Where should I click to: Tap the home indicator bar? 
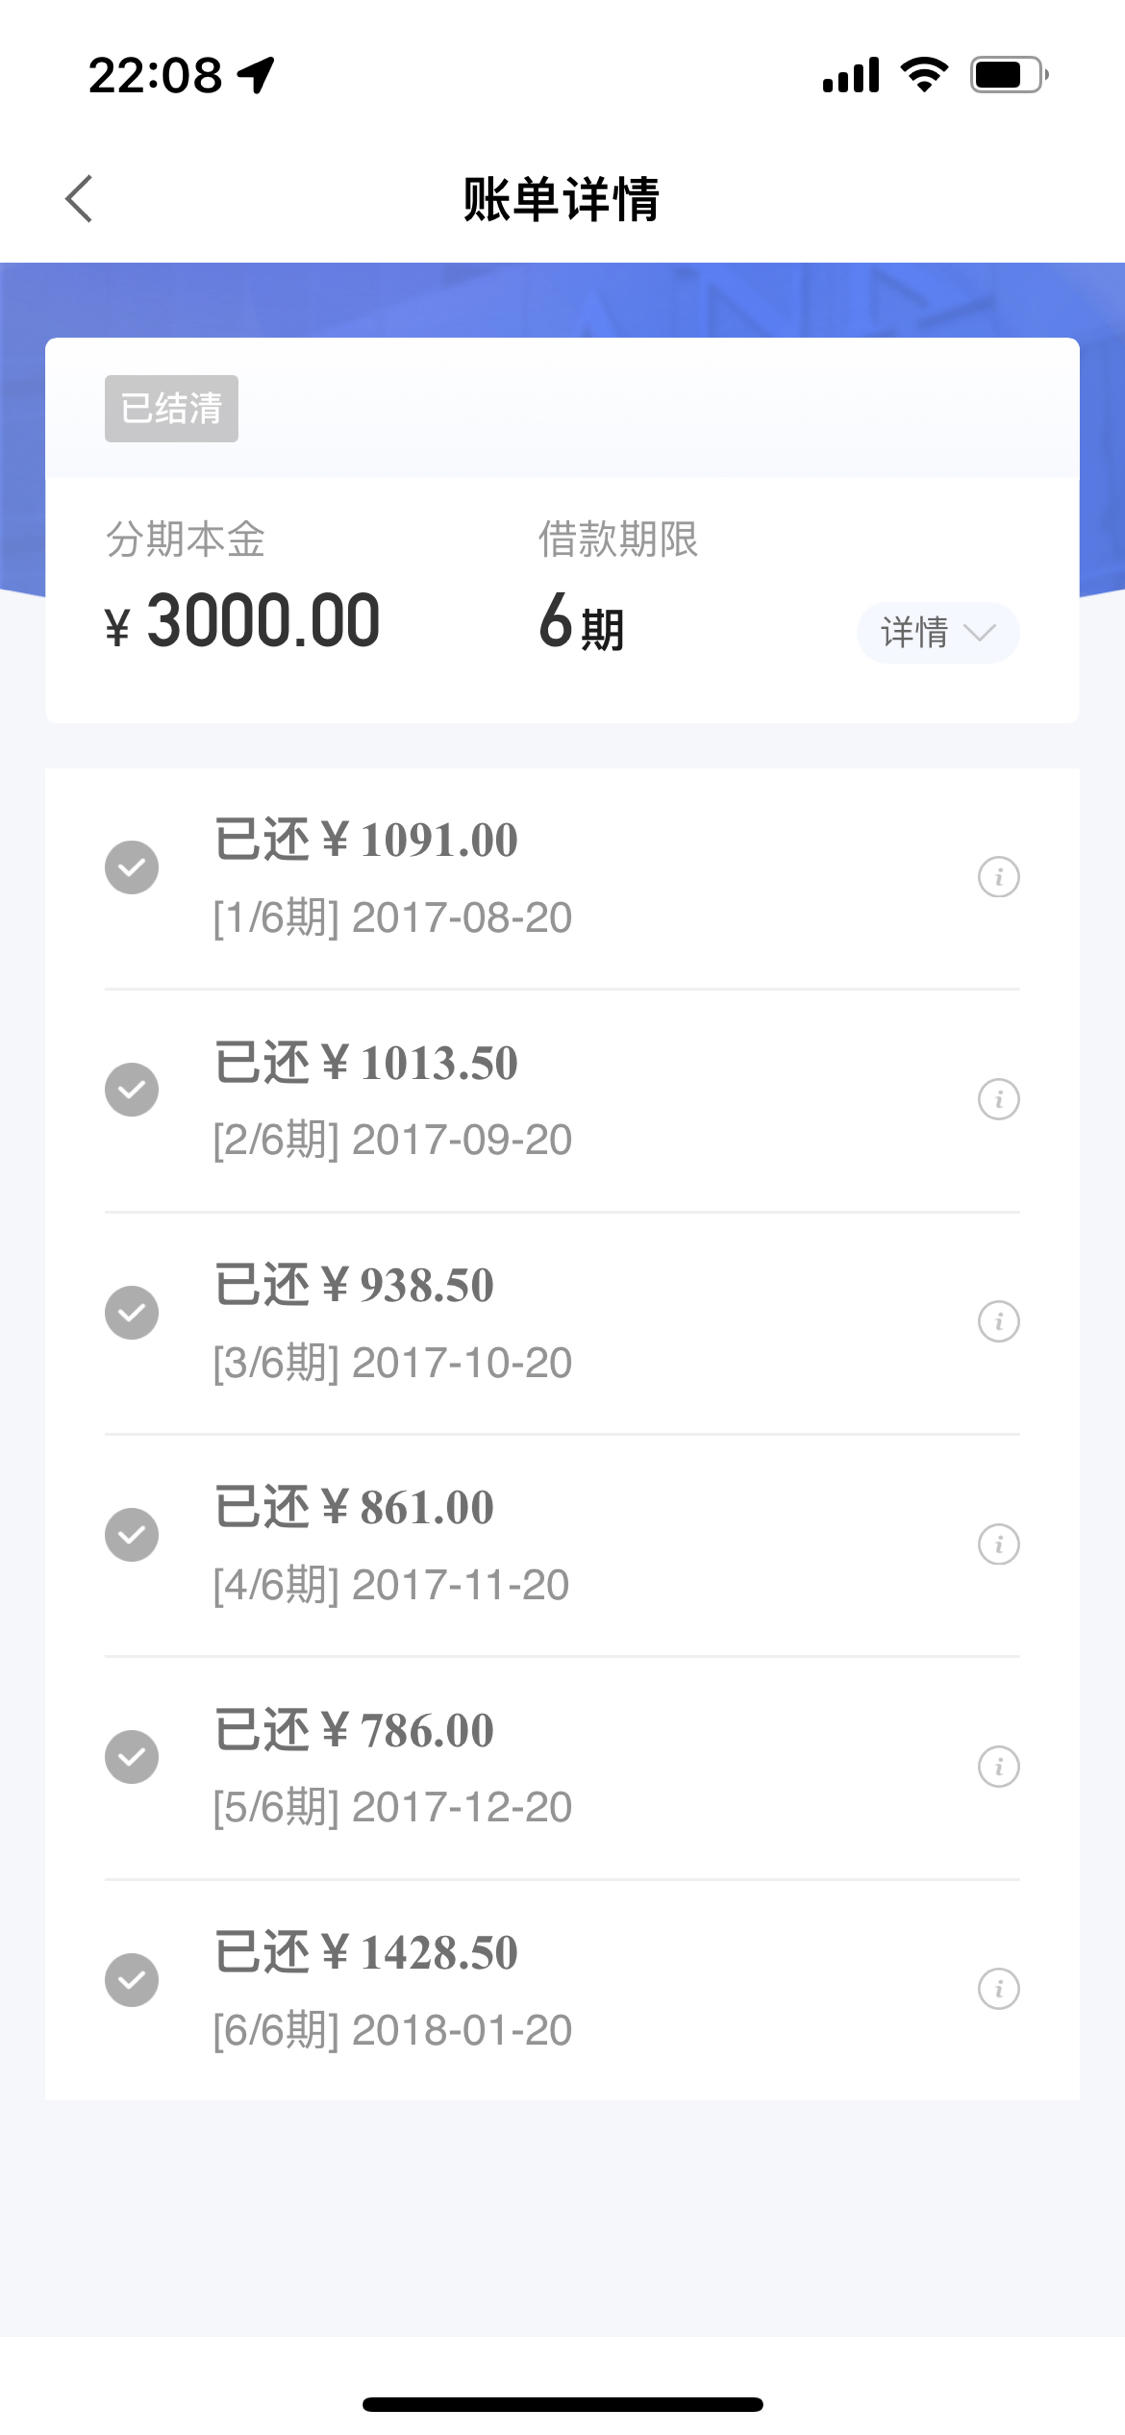pyautogui.click(x=562, y=2404)
